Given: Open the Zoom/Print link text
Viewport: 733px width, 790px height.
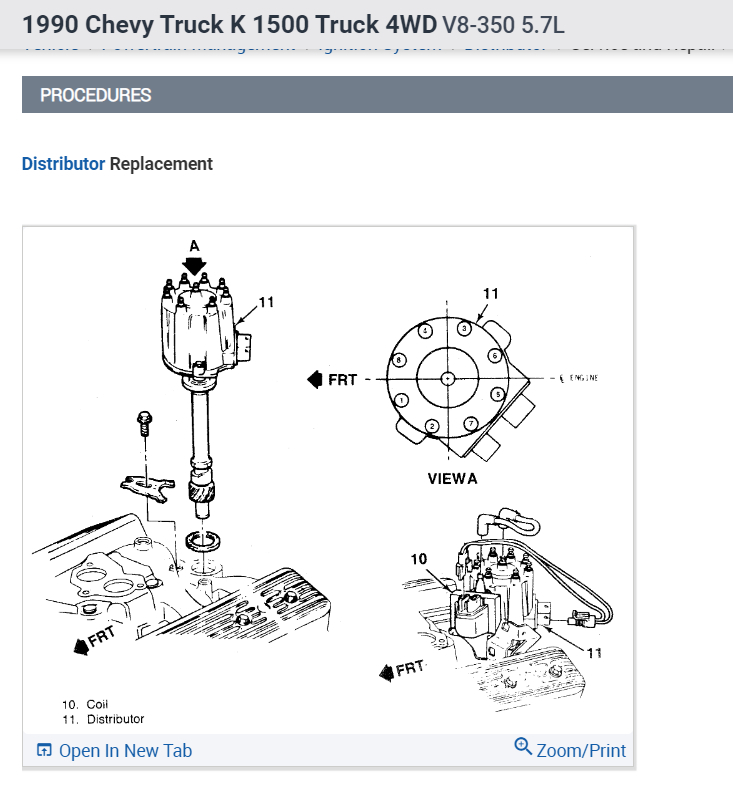Looking at the screenshot, I should tap(581, 751).
